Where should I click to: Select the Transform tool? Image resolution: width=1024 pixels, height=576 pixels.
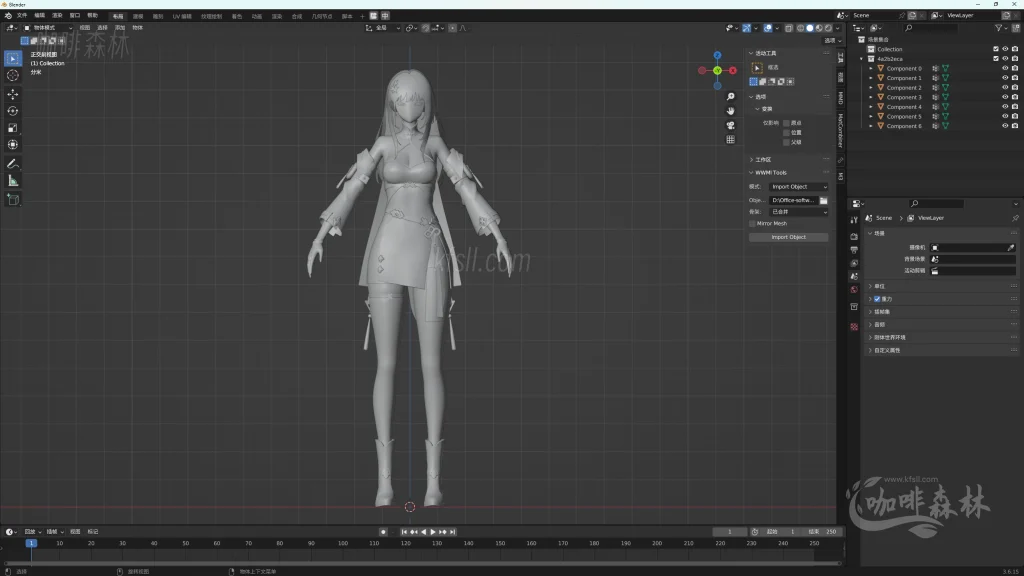(x=12, y=145)
